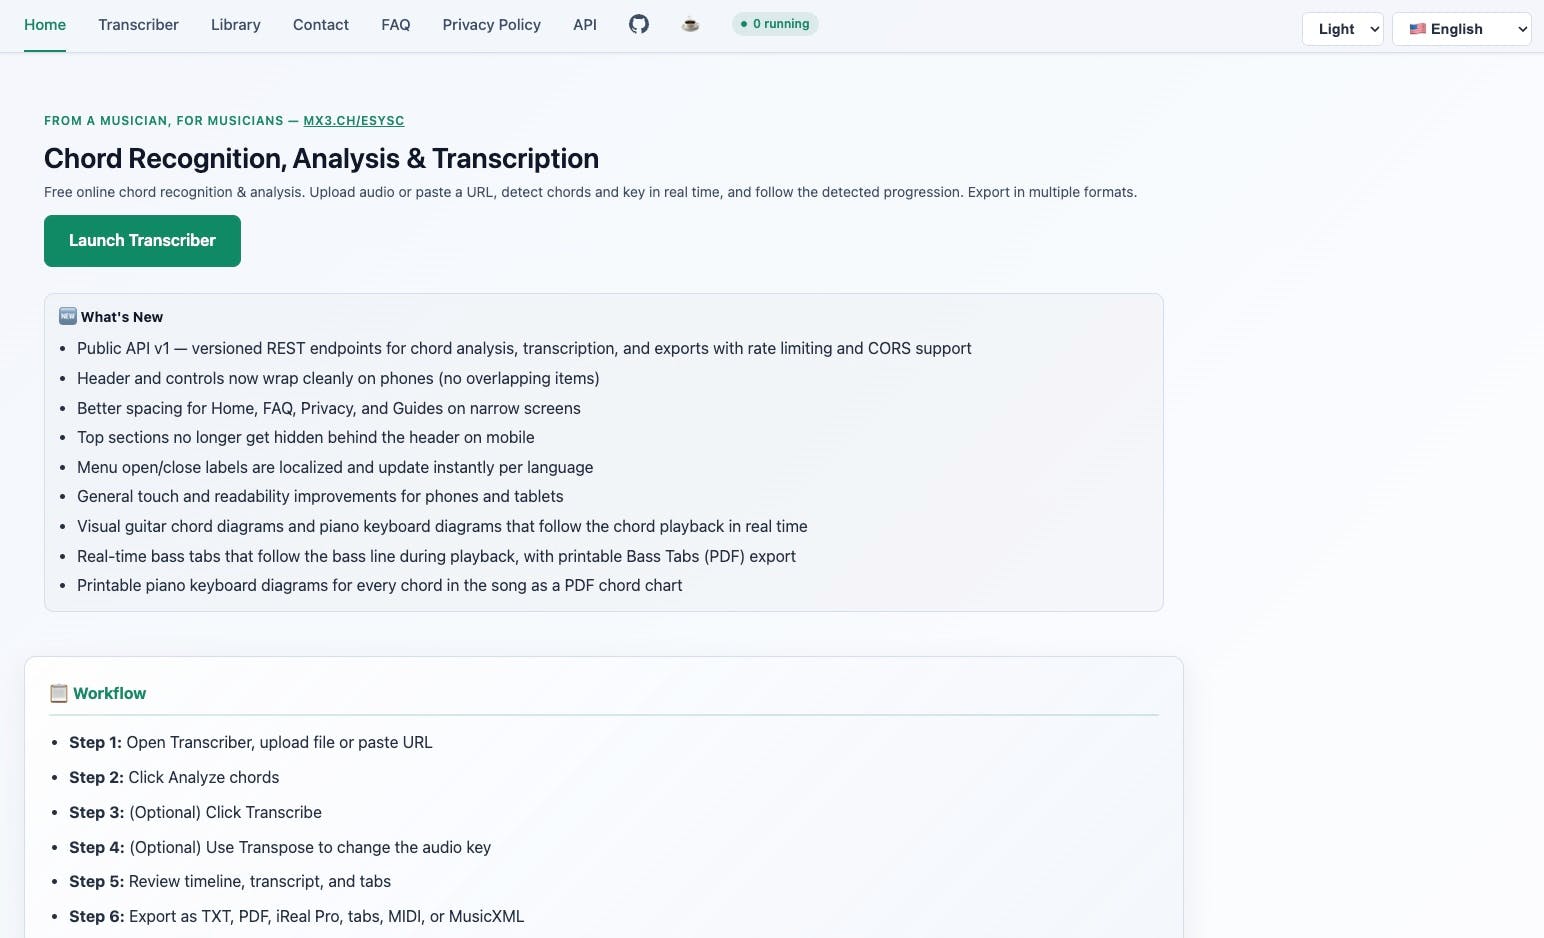The height and width of the screenshot is (938, 1544).
Task: Open the Library page
Action: [236, 24]
